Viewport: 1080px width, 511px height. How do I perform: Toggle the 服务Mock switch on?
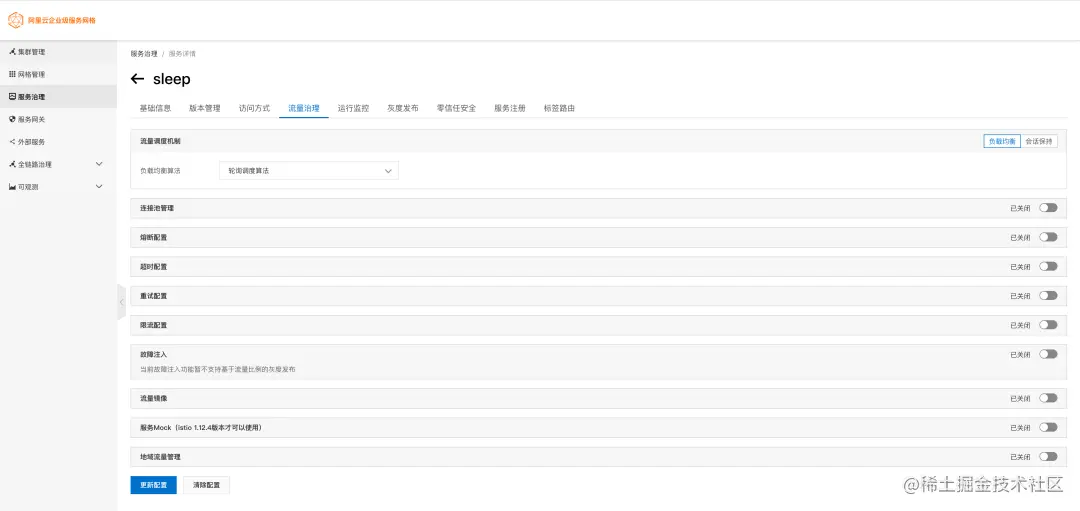coord(1048,427)
